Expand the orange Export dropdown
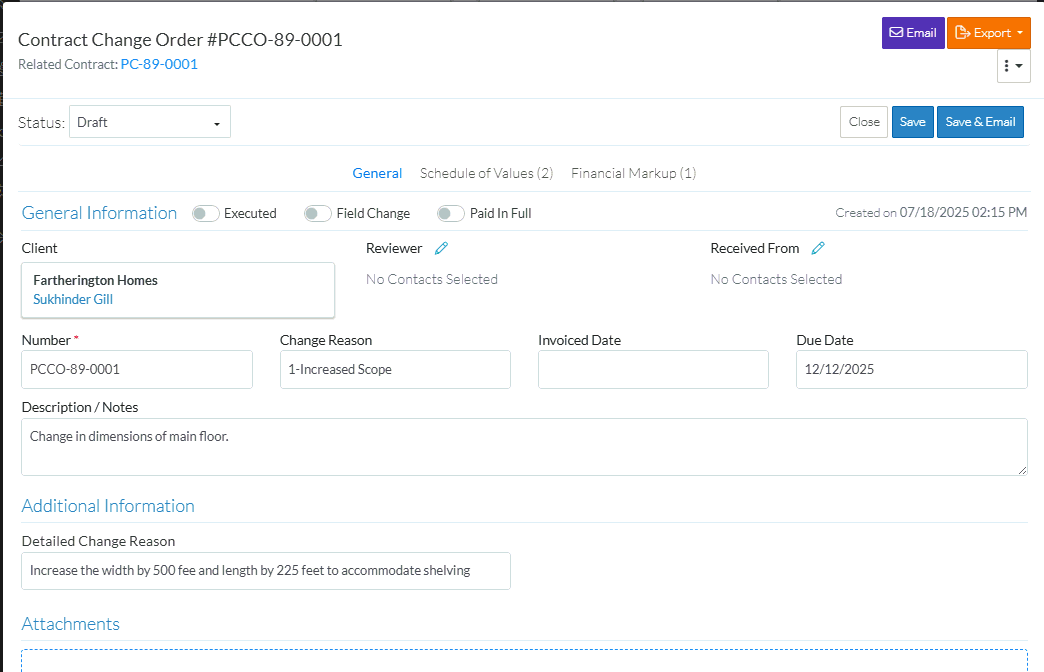This screenshot has width=1044, height=672. tap(989, 33)
